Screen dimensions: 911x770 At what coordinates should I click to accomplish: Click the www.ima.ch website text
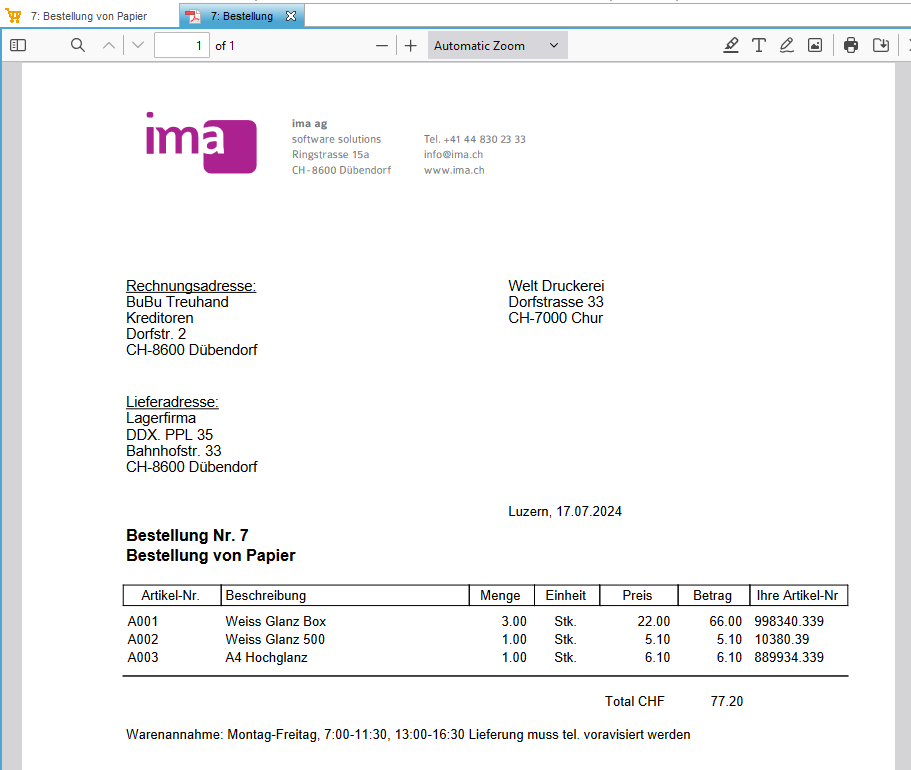click(x=454, y=170)
